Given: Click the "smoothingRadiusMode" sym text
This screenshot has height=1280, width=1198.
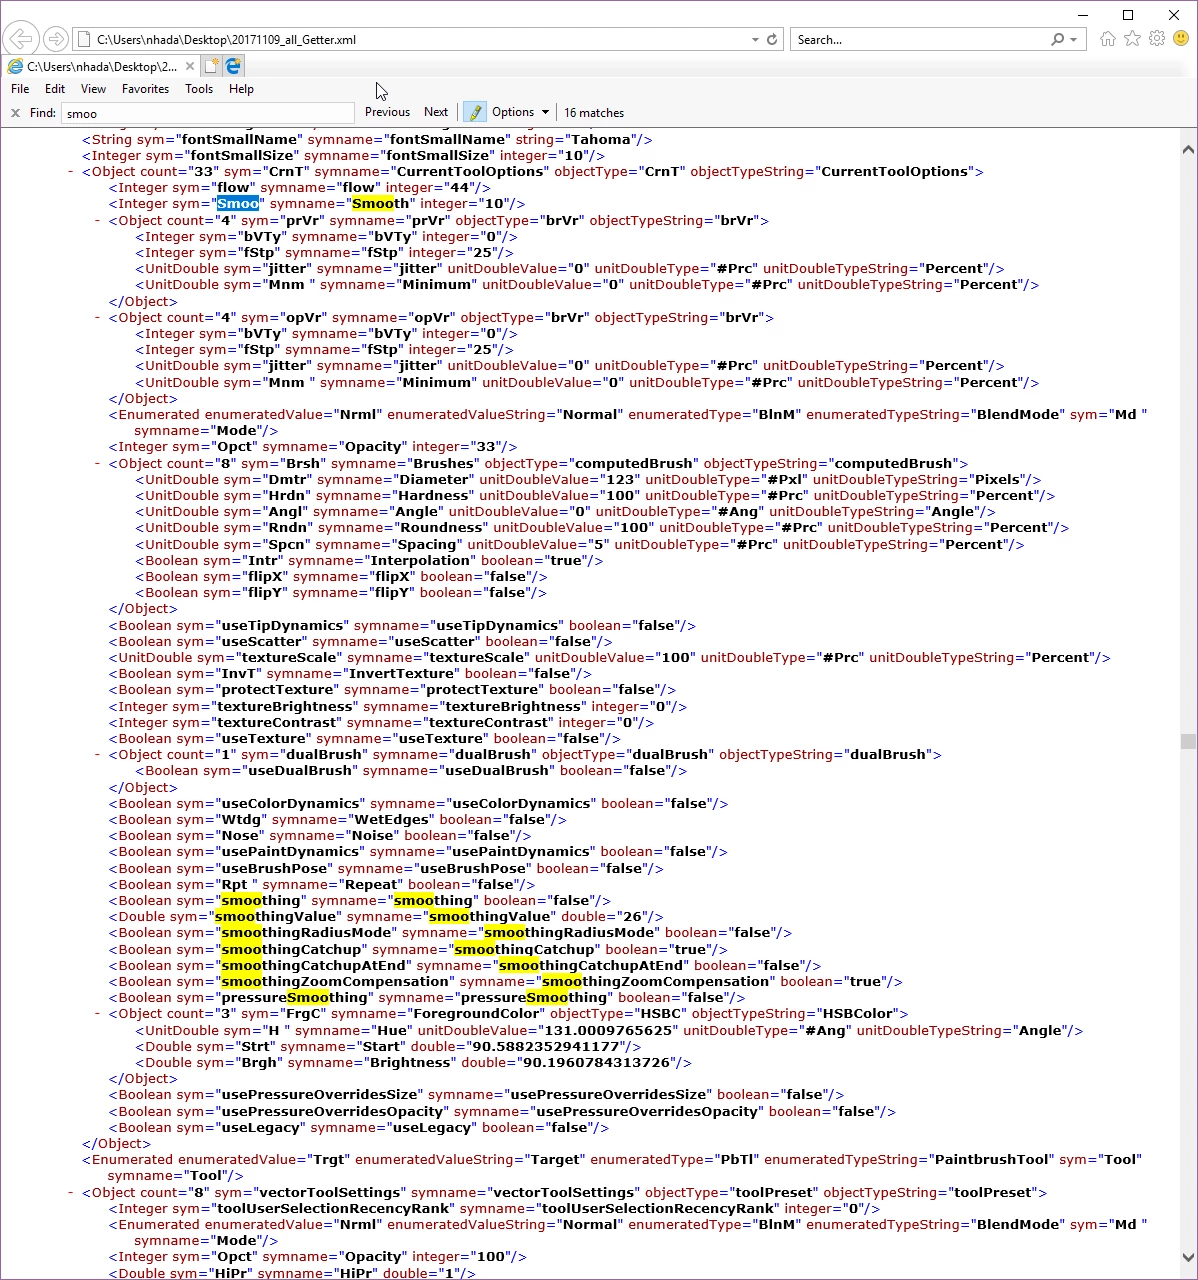Looking at the screenshot, I should click(x=307, y=933).
